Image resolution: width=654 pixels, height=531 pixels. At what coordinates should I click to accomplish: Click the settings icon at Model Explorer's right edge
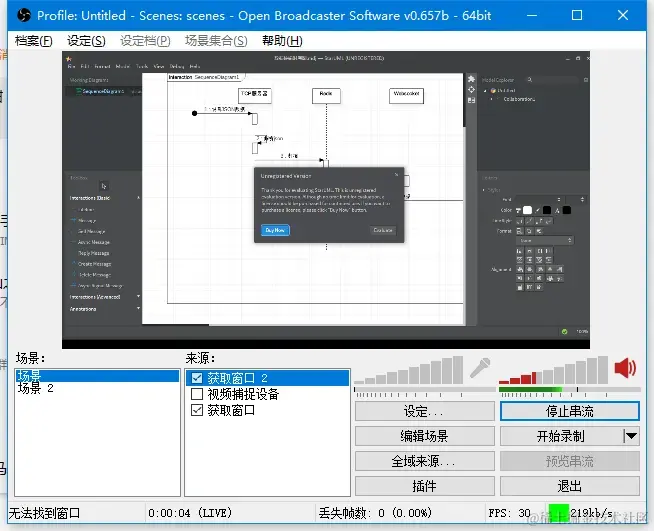(x=586, y=80)
